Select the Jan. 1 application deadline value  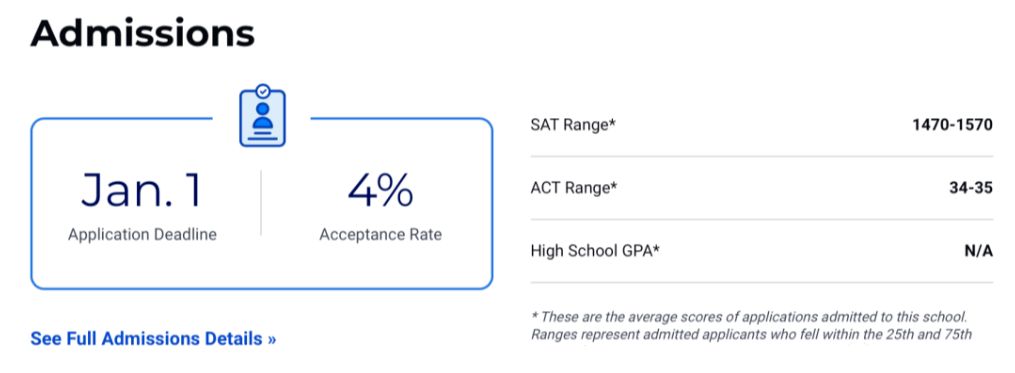(142, 190)
